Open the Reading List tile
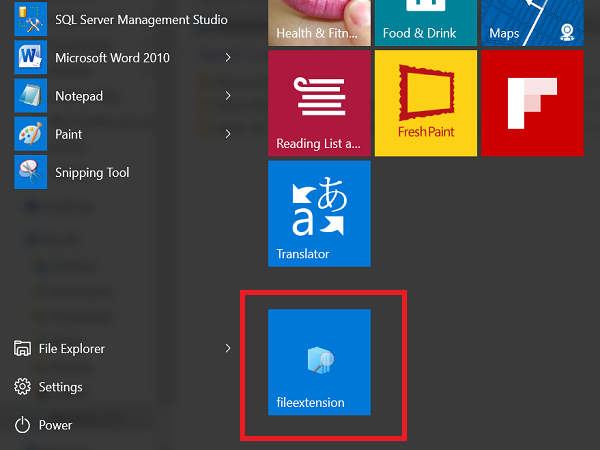The width and height of the screenshot is (600, 450). click(x=319, y=103)
